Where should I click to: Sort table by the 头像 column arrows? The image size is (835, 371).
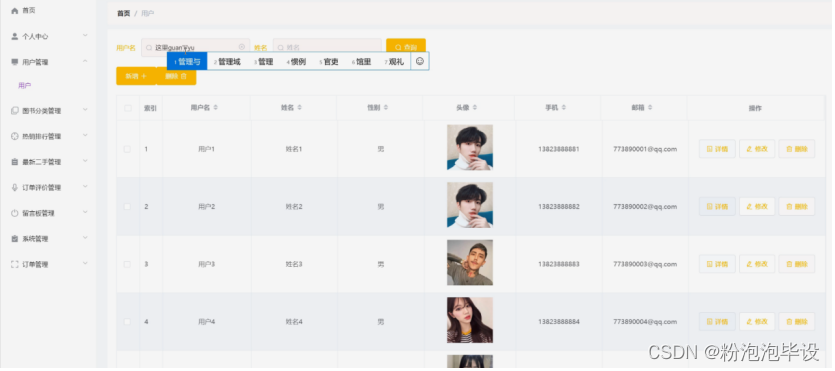[475, 108]
